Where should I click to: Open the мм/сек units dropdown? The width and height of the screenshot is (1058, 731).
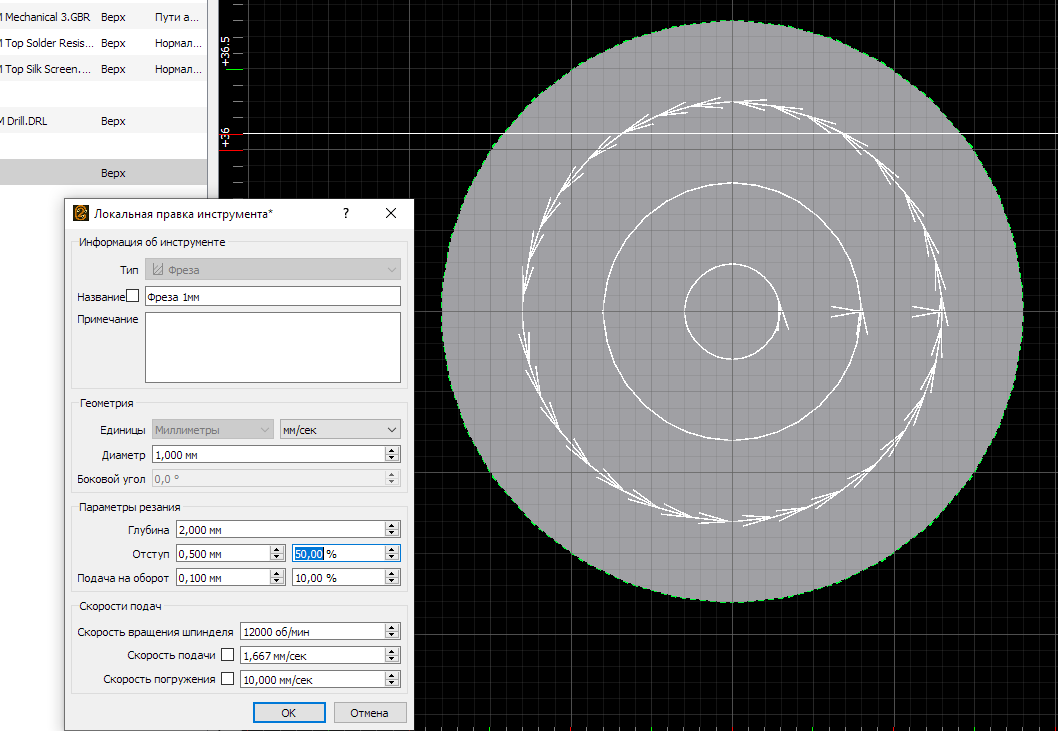pyautogui.click(x=340, y=429)
